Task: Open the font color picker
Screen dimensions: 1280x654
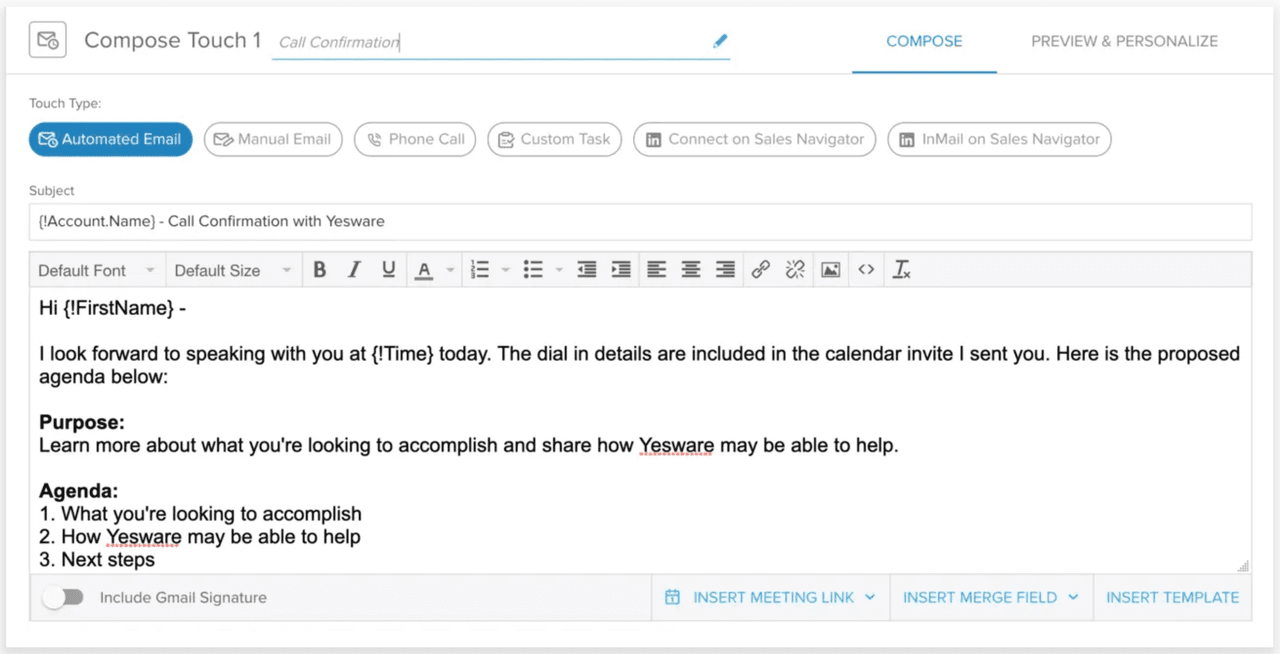Action: (424, 269)
